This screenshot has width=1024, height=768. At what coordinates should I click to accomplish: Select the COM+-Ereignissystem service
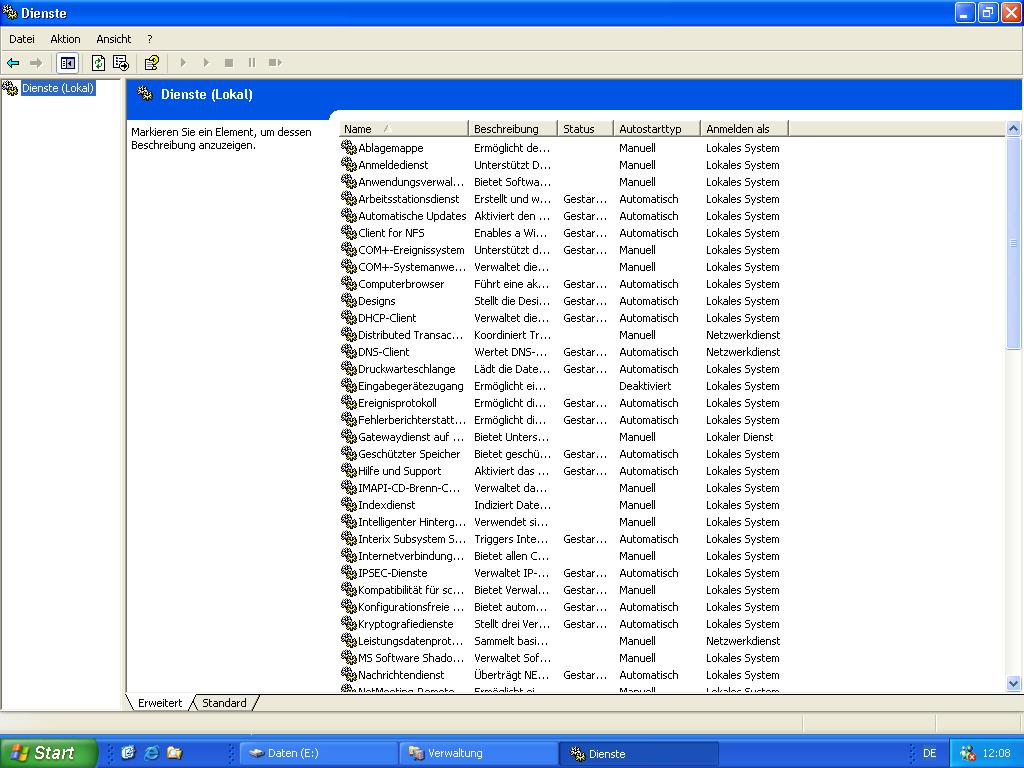coord(411,249)
